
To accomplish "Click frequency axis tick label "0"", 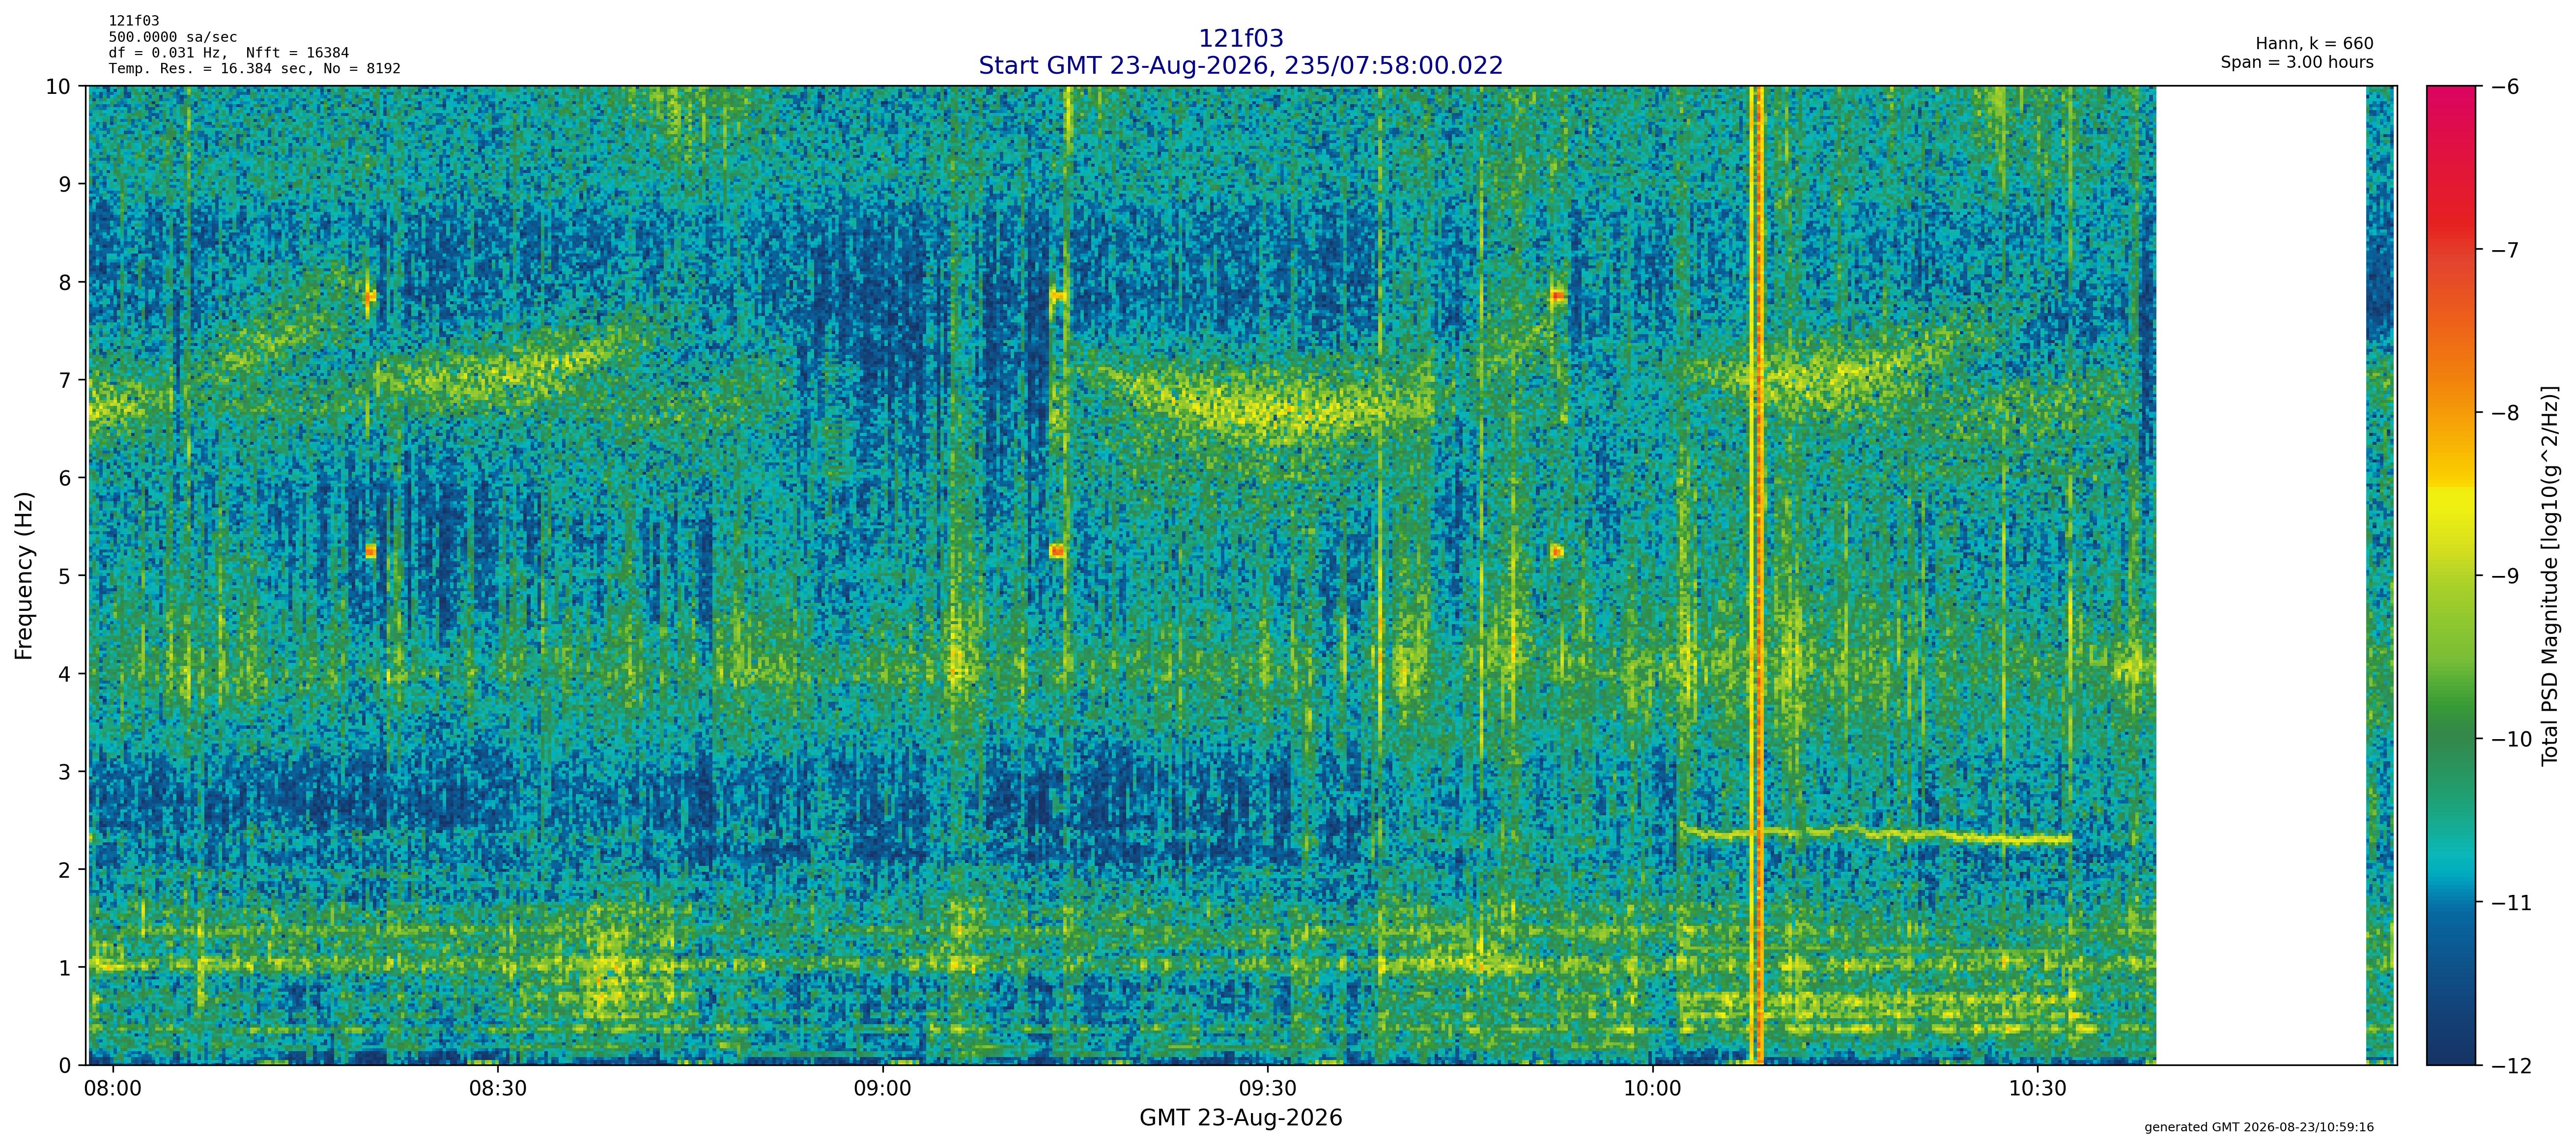I will (x=65, y=1066).
